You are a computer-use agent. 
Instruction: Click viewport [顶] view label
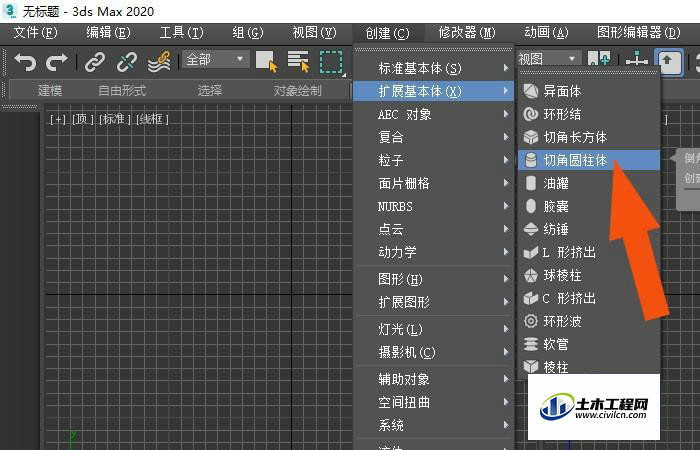coord(83,119)
